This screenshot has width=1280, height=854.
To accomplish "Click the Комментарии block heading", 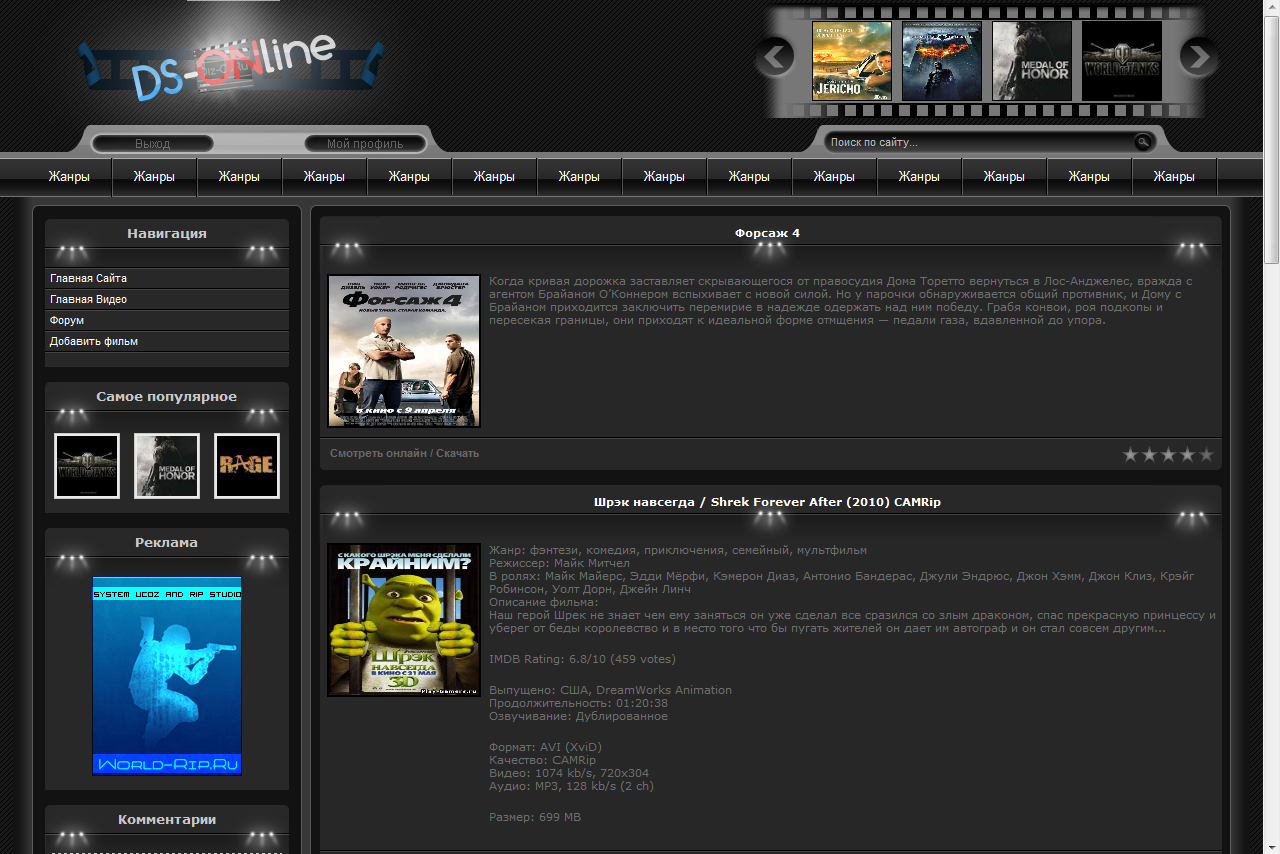I will (x=167, y=819).
